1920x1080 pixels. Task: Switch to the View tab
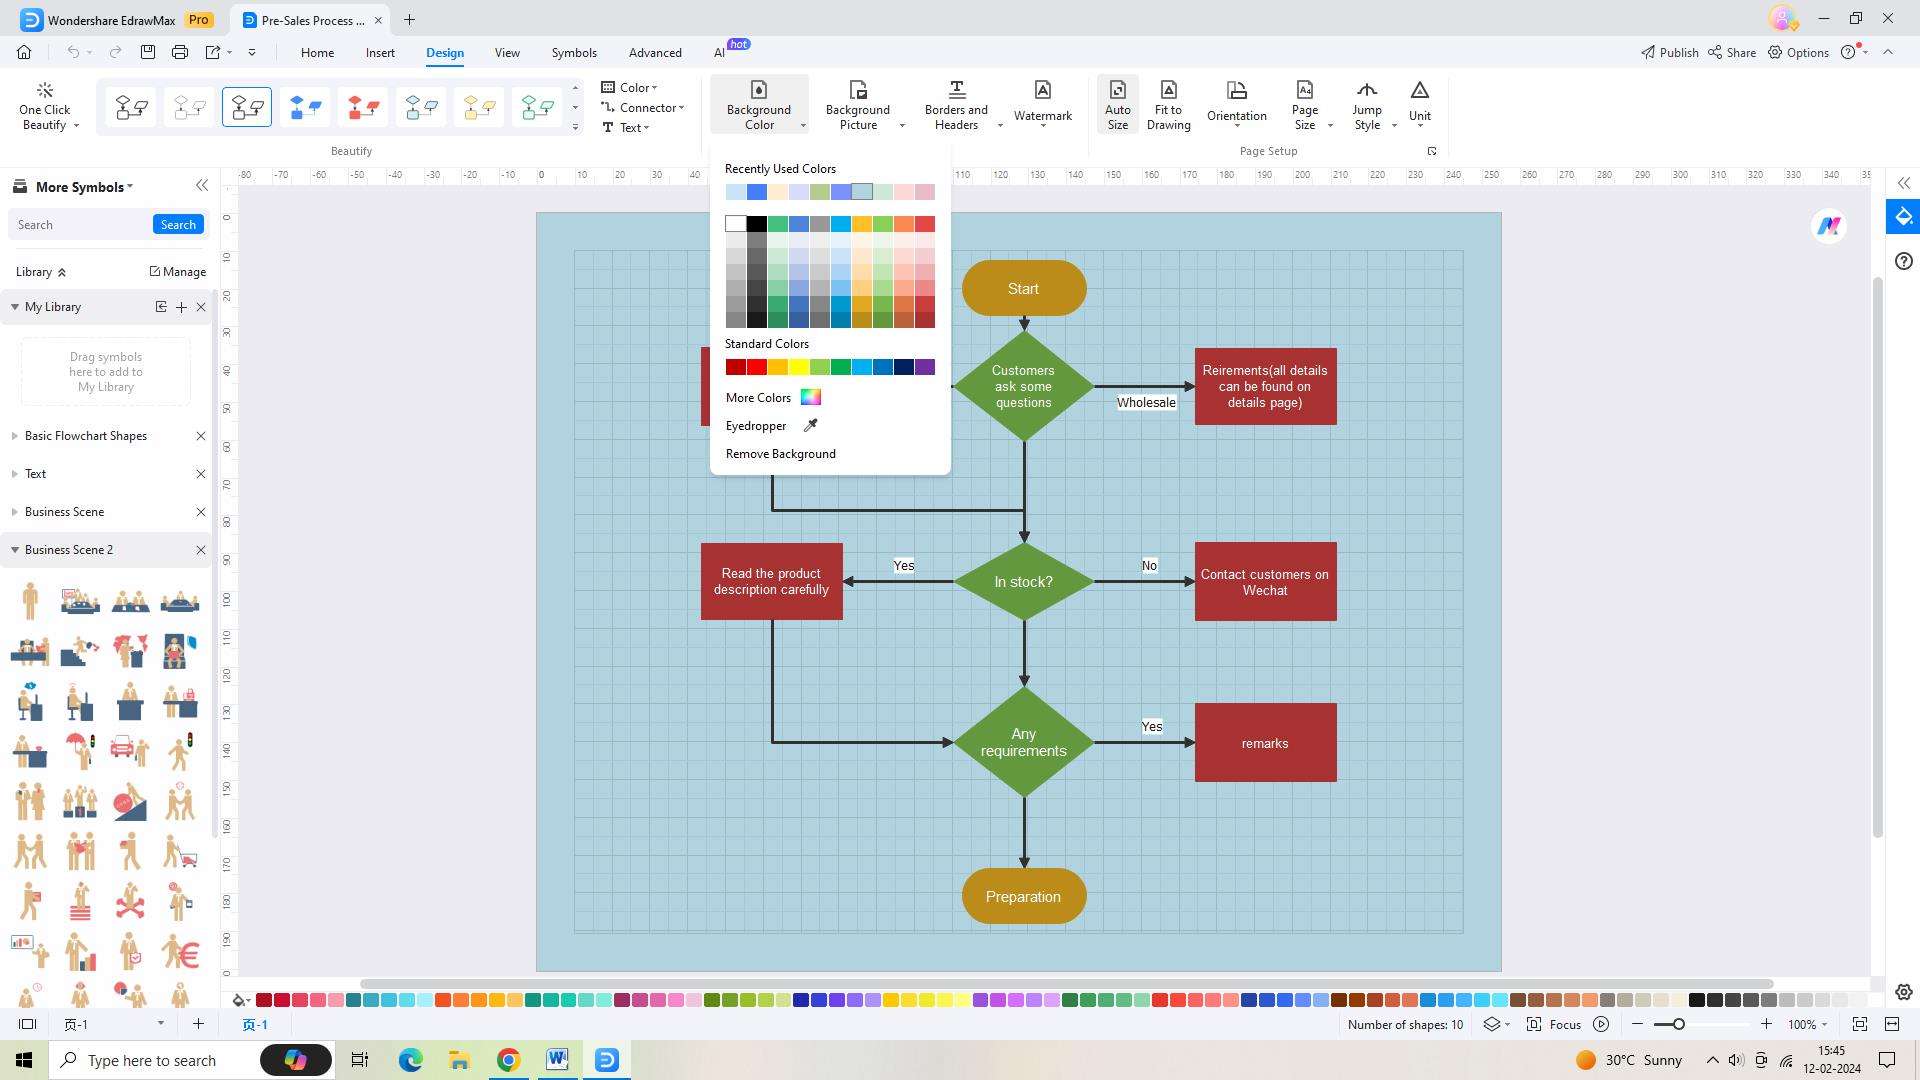507,52
